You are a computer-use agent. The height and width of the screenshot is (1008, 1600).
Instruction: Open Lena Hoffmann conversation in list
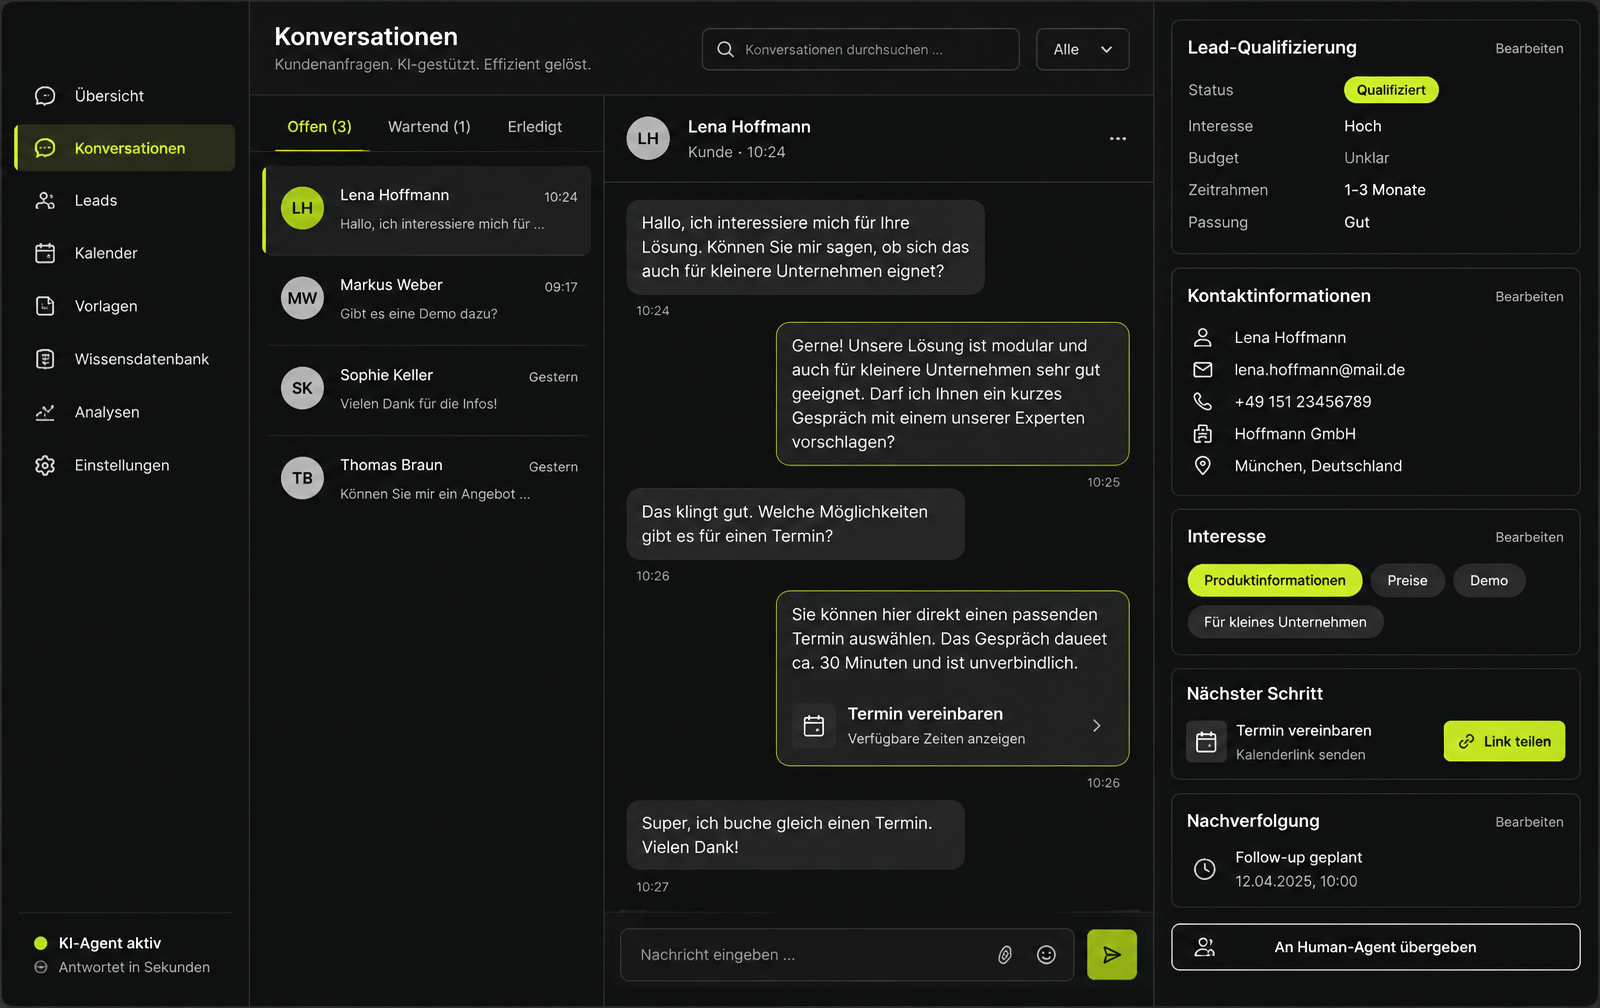427,210
